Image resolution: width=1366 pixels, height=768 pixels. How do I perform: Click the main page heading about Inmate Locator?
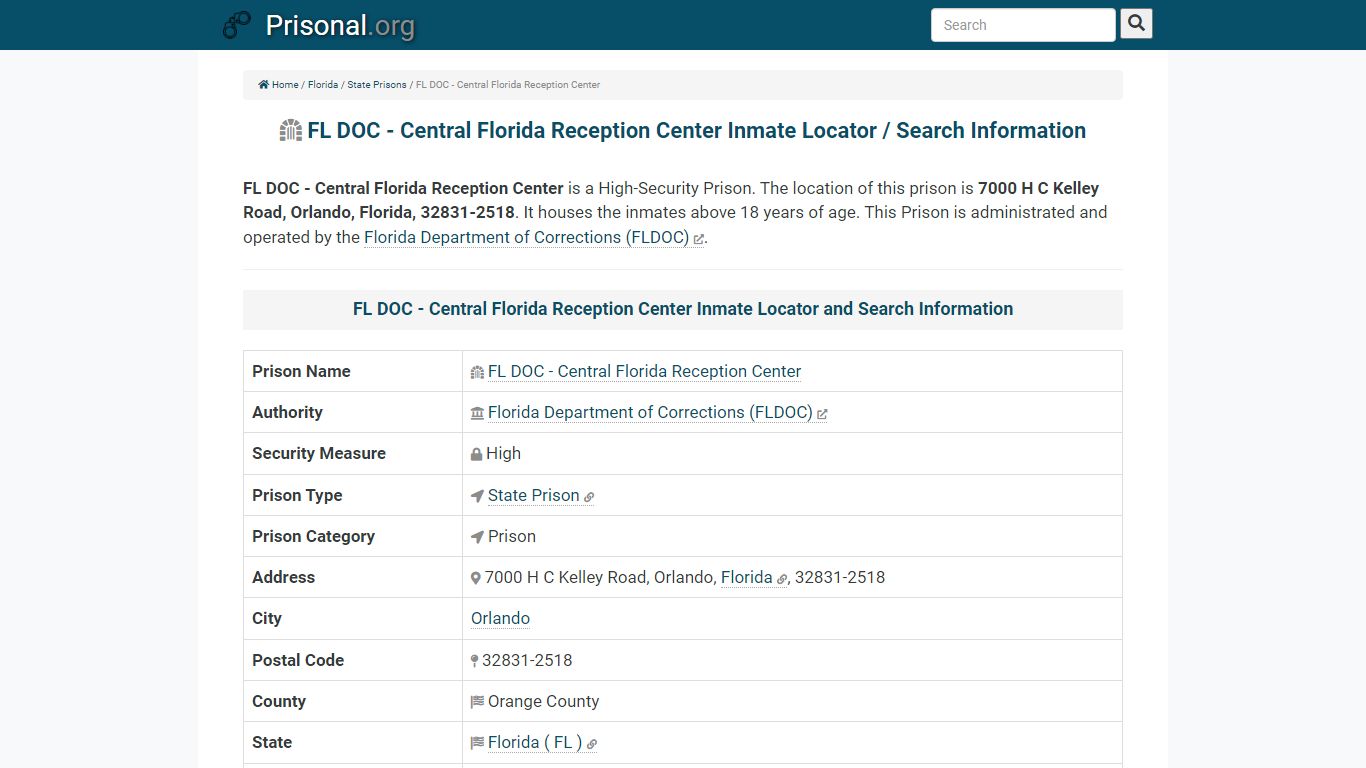pos(696,130)
